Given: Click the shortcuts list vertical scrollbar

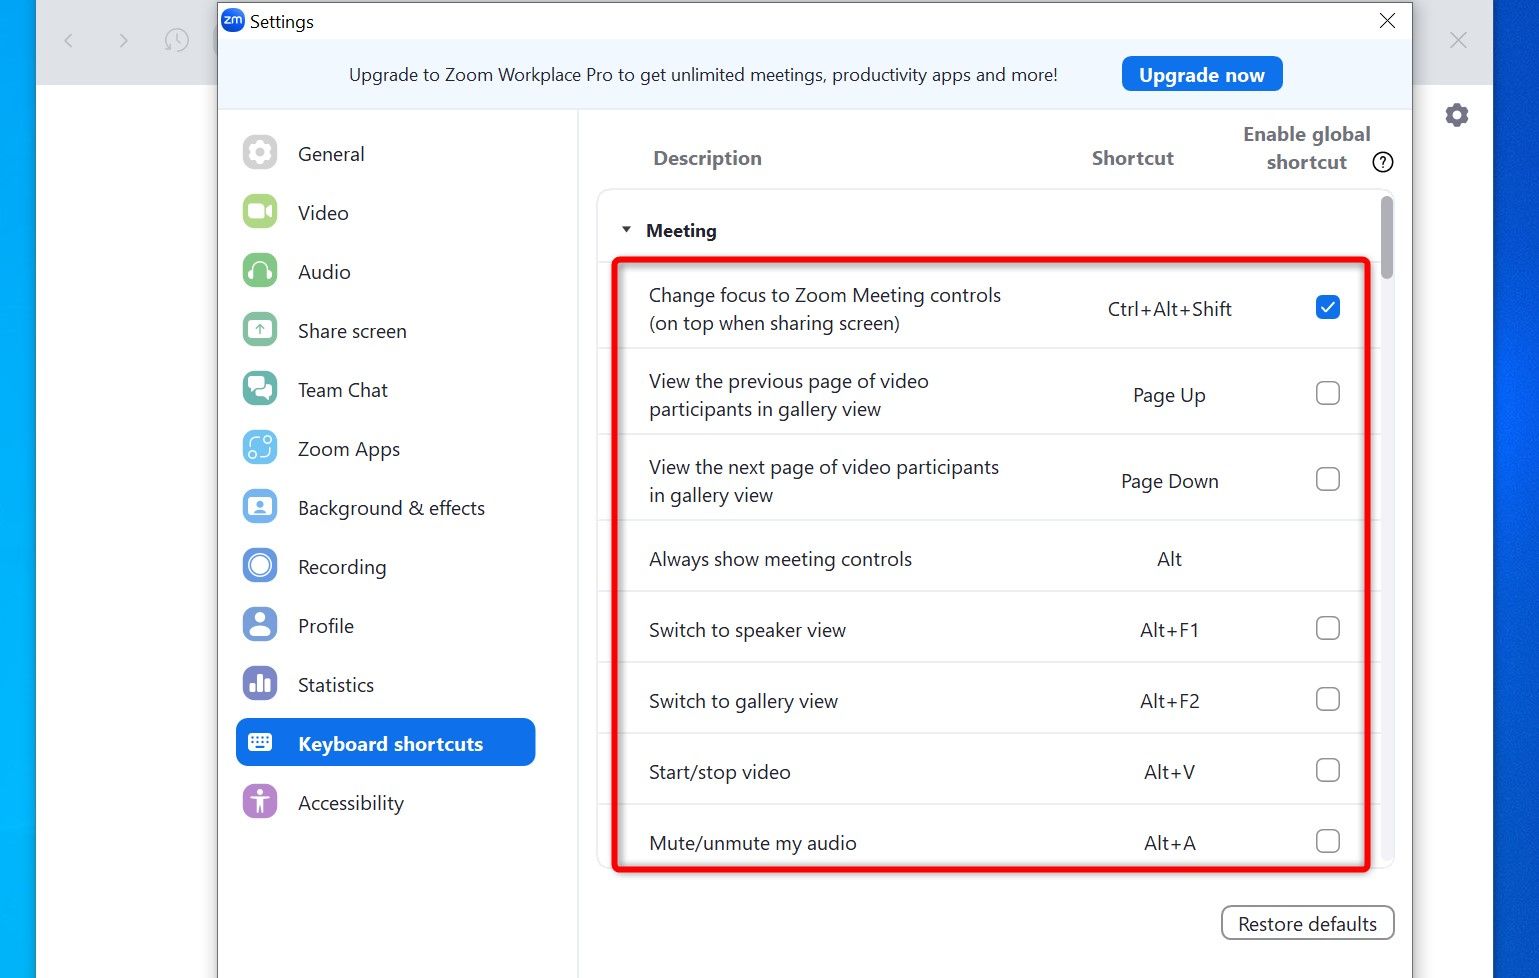Looking at the screenshot, I should point(1386,238).
